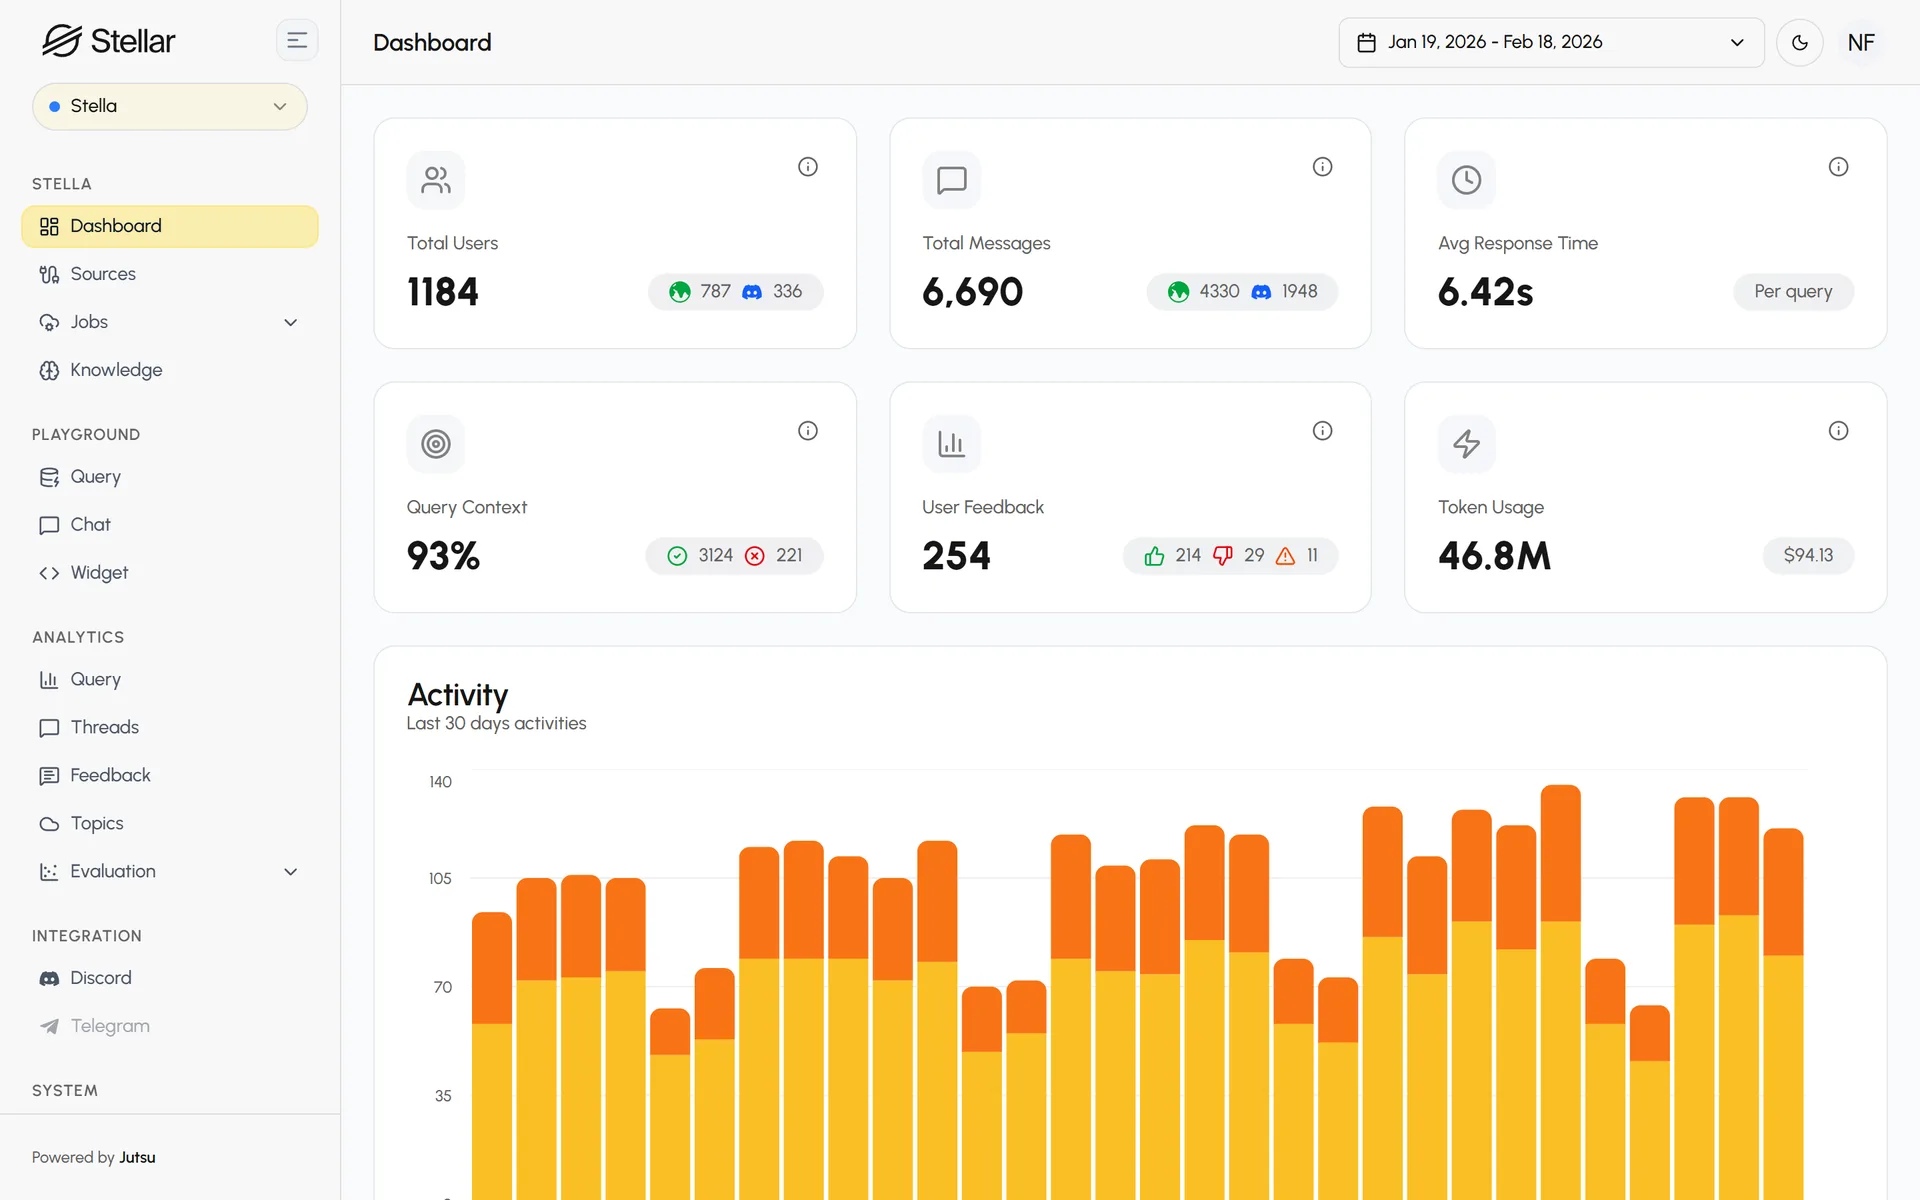Viewport: 1920px width, 1200px height.
Task: Click the User Feedback bar chart icon
Action: coord(951,444)
